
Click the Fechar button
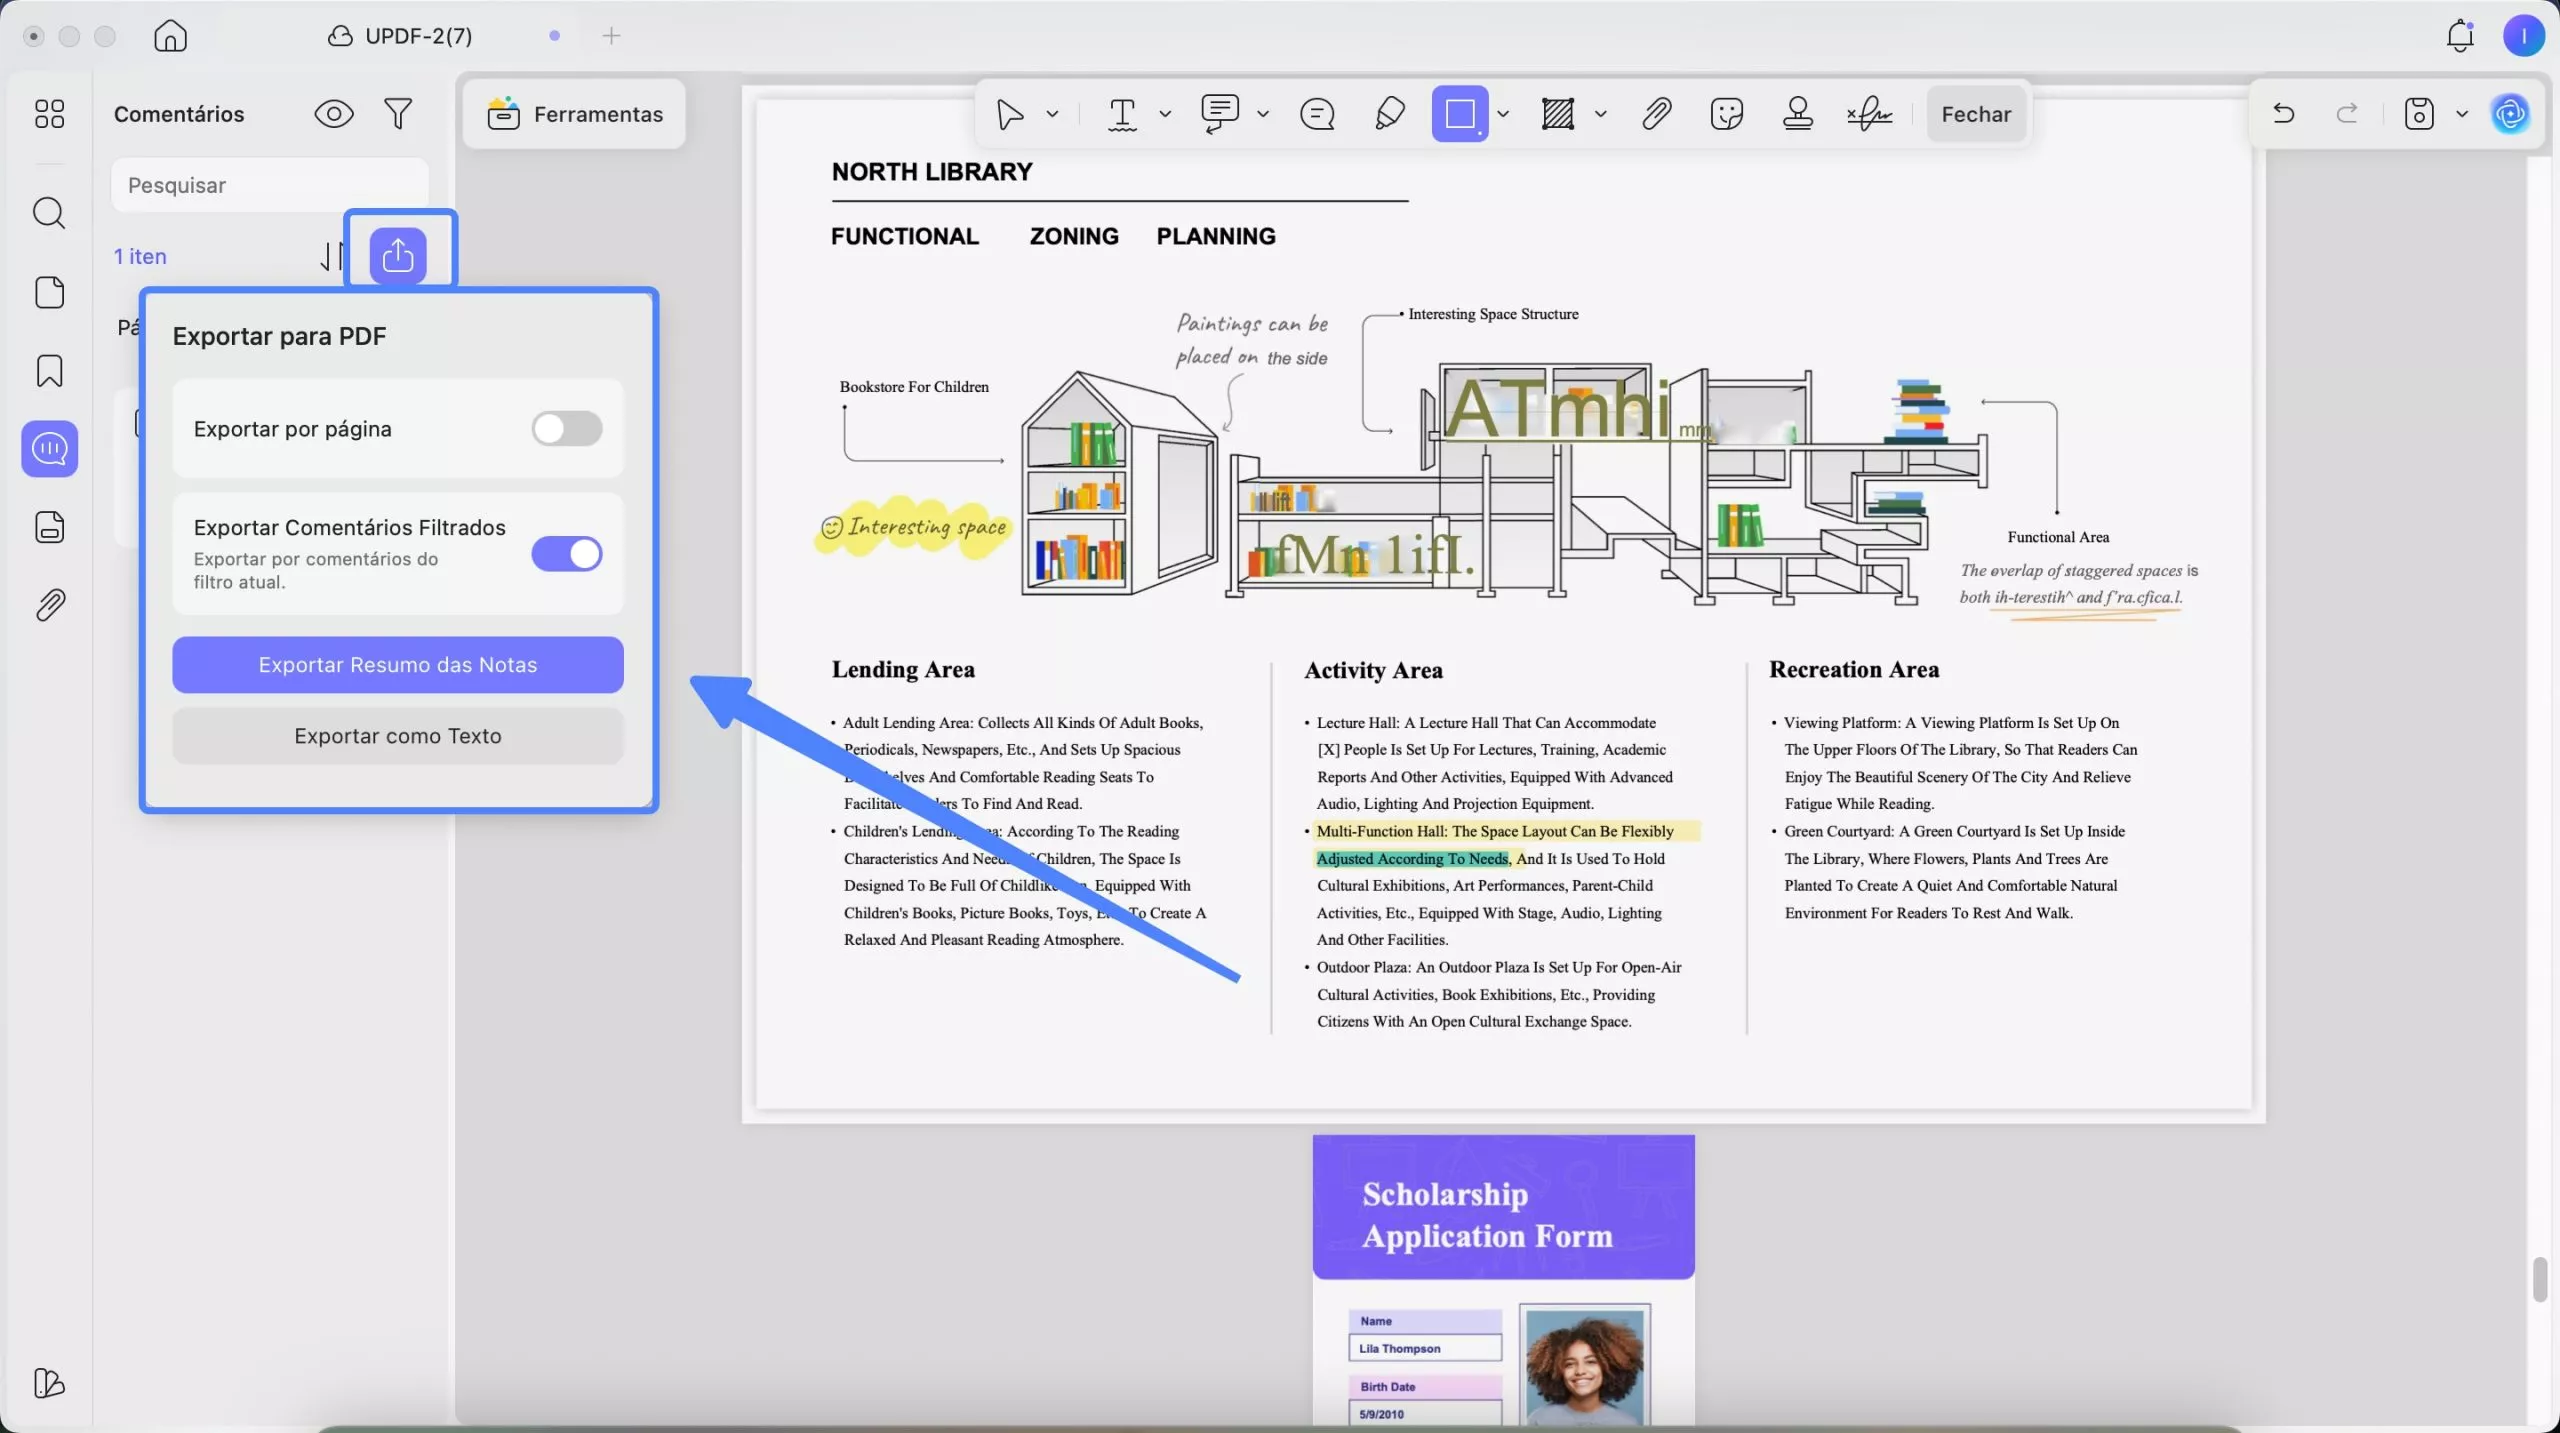tap(1976, 114)
